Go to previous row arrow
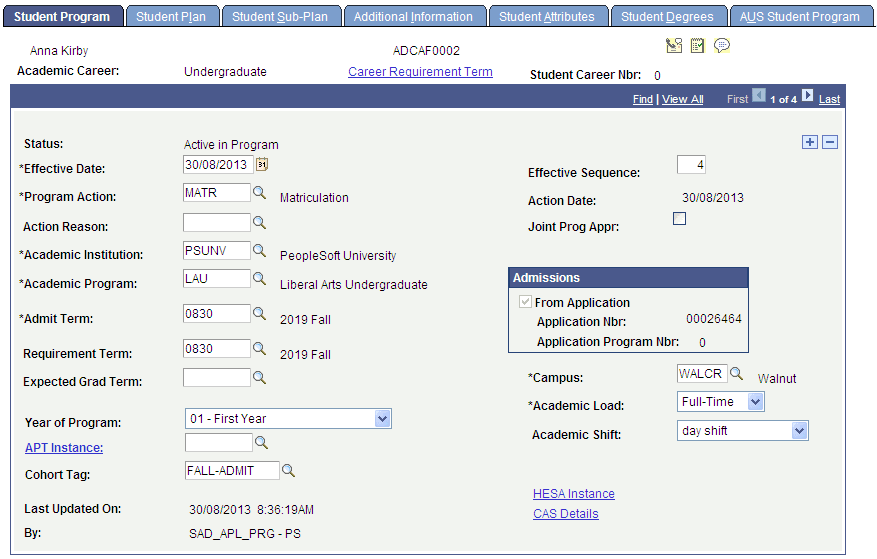The image size is (877, 559). (759, 95)
